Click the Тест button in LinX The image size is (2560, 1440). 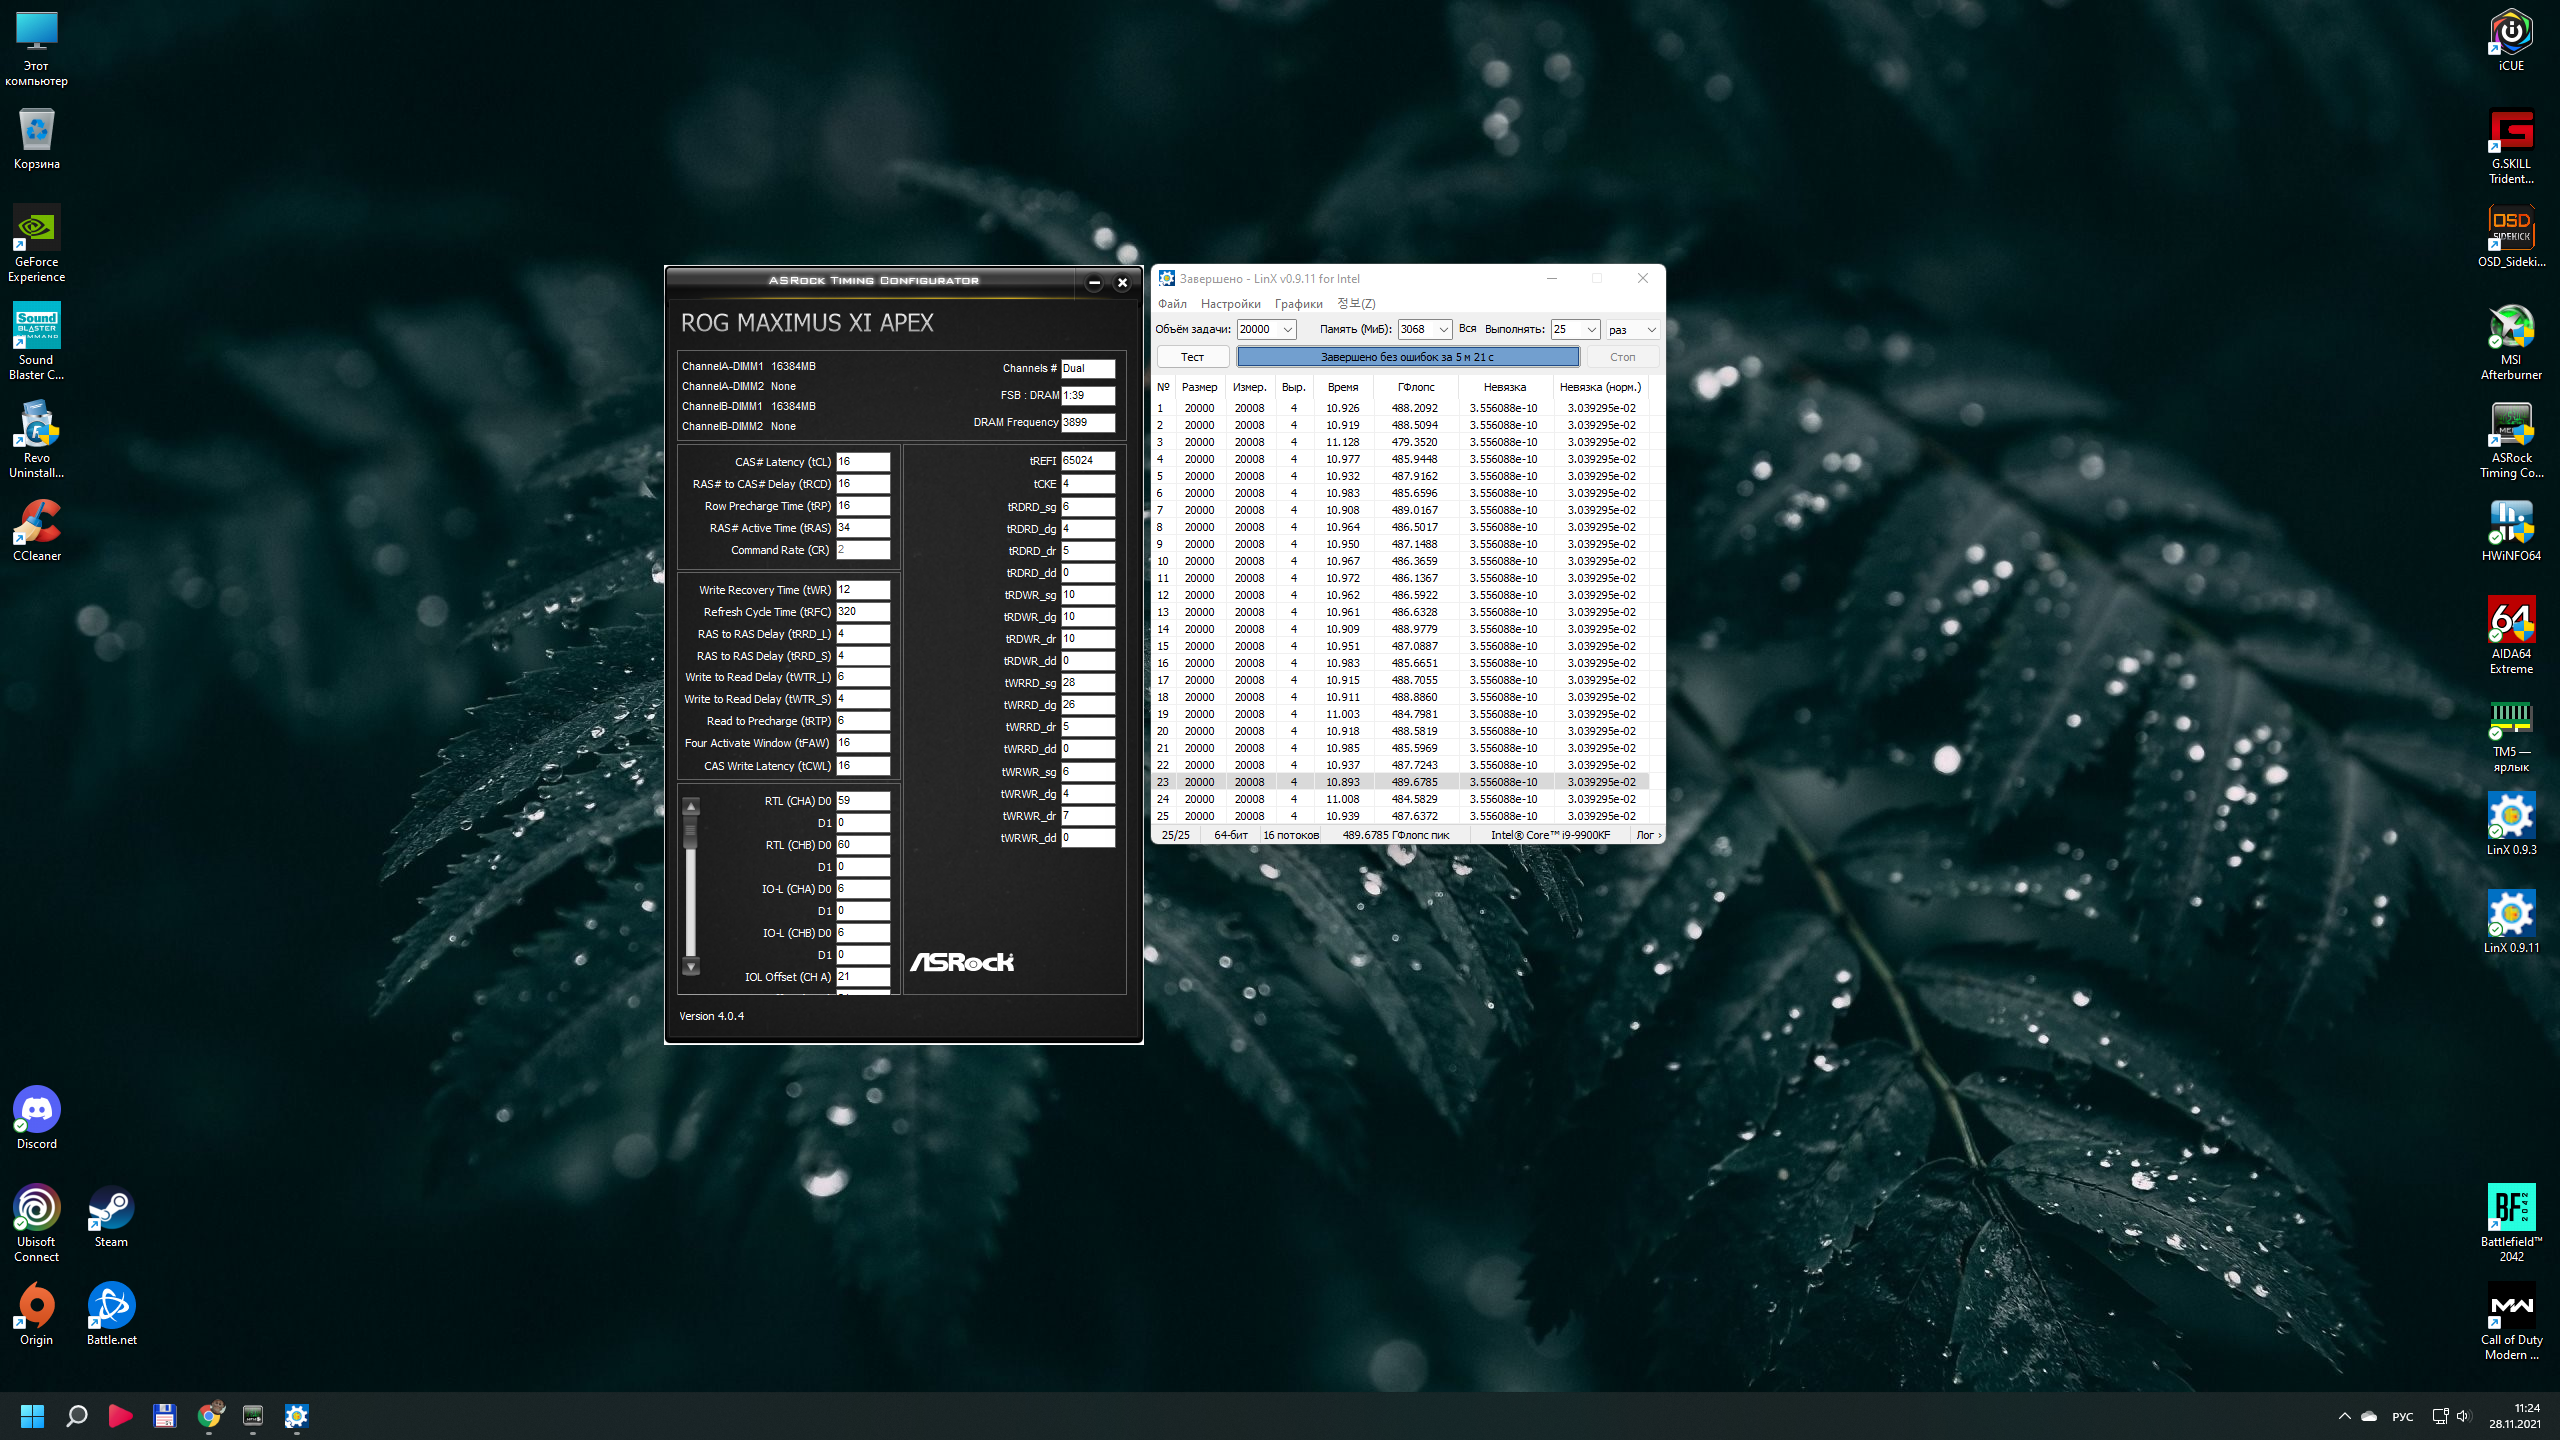(x=1192, y=357)
